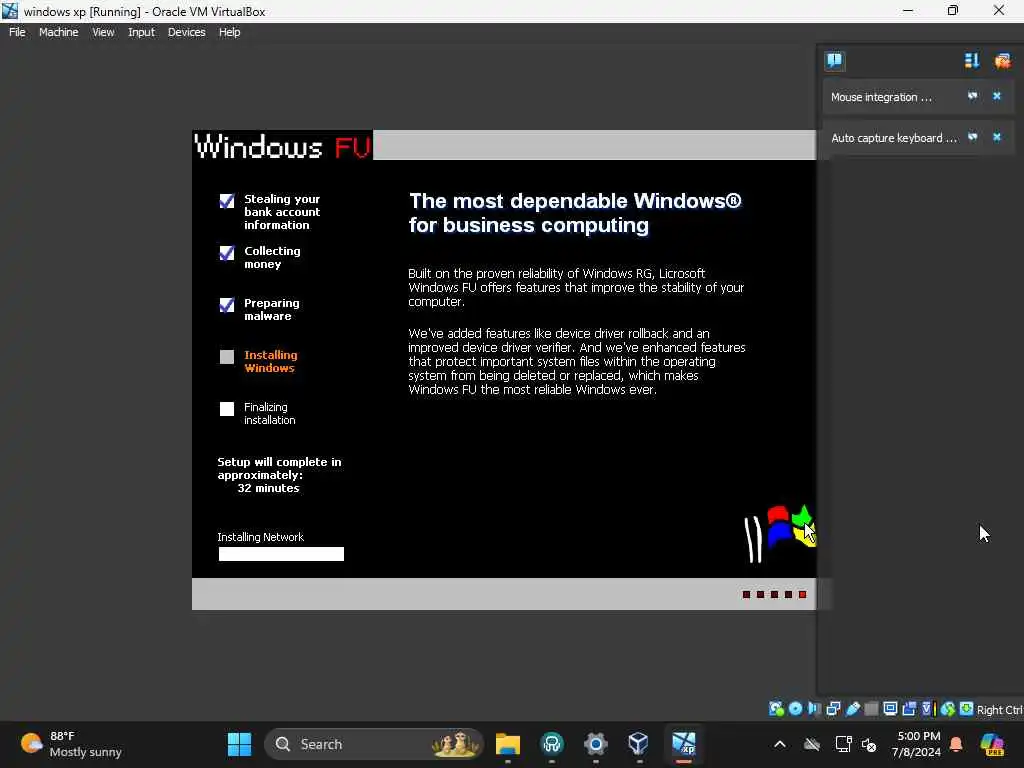This screenshot has width=1024, height=768.
Task: Expand details of Auto capture keyboard notification
Action: pos(972,137)
